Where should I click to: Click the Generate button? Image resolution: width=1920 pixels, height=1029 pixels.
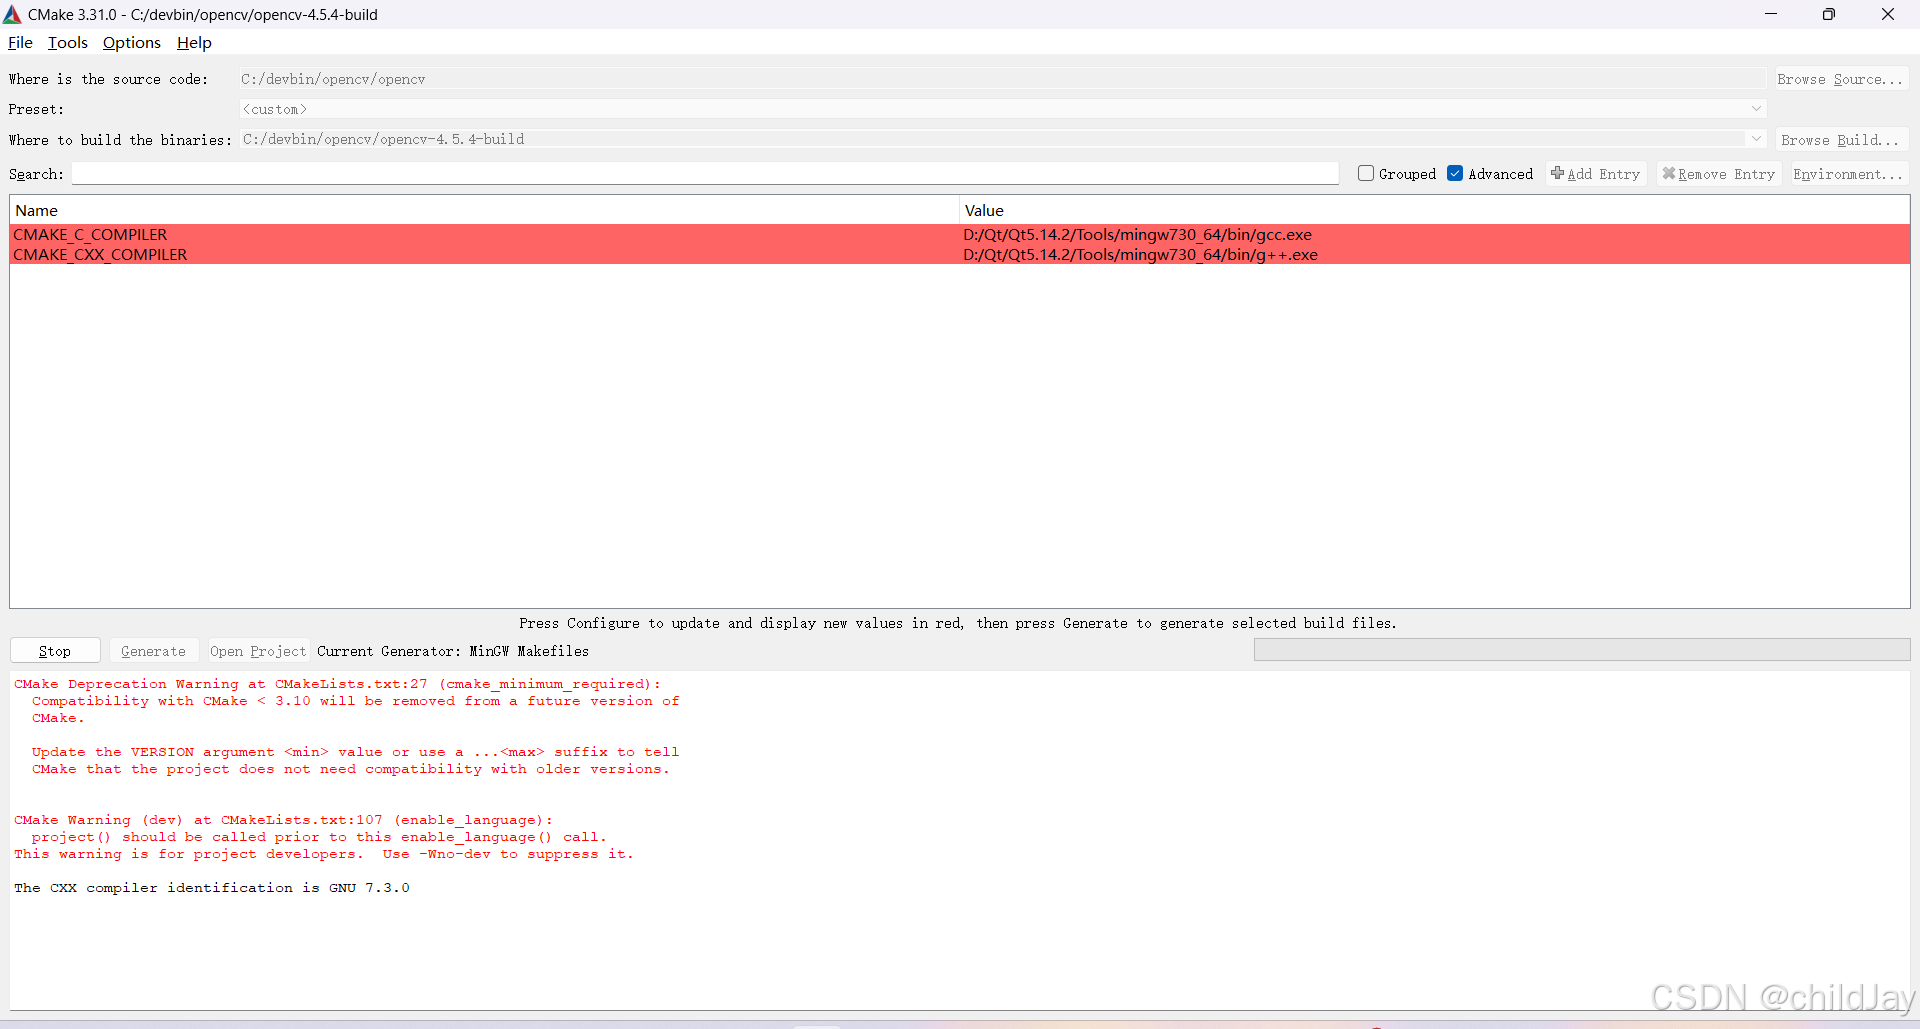pos(153,651)
